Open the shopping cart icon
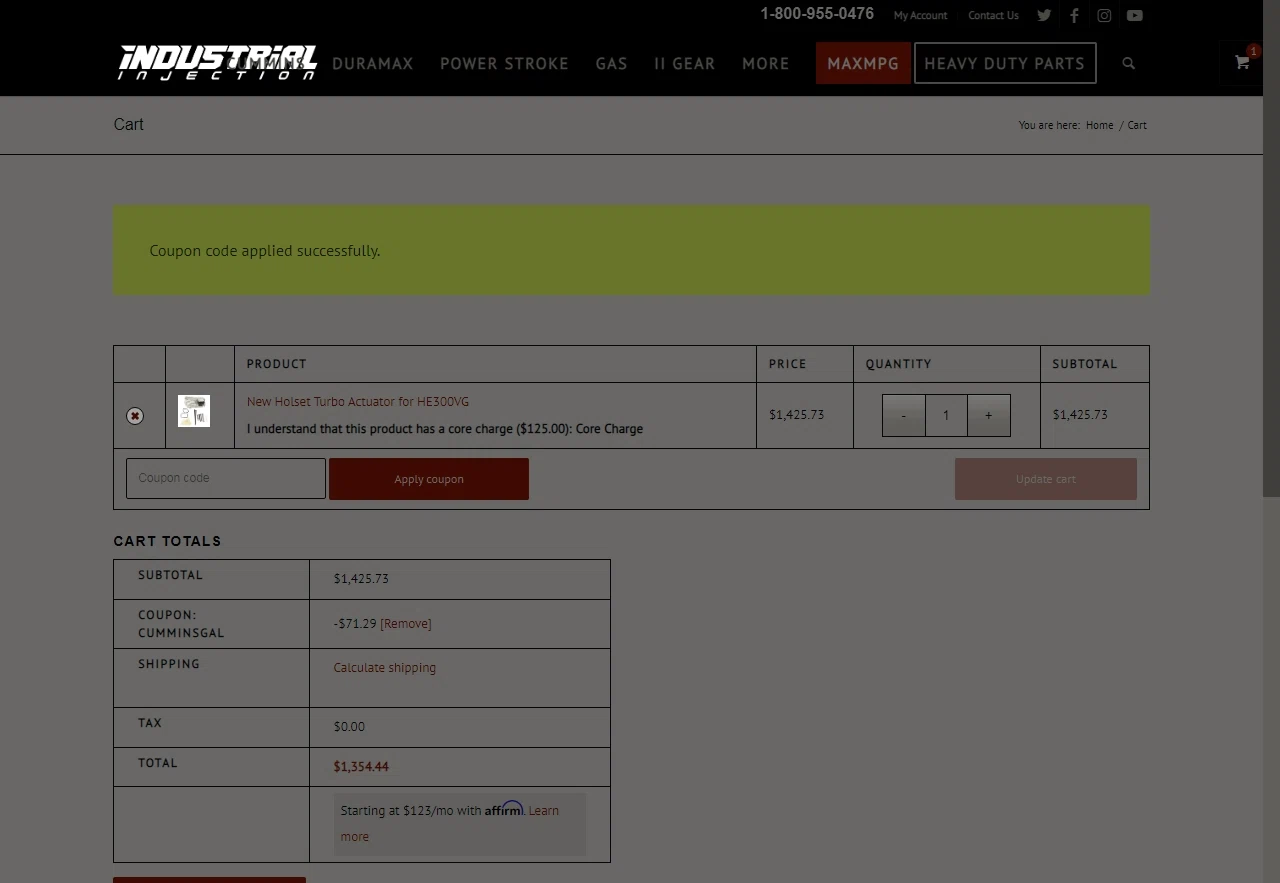The height and width of the screenshot is (883, 1280). click(1242, 62)
